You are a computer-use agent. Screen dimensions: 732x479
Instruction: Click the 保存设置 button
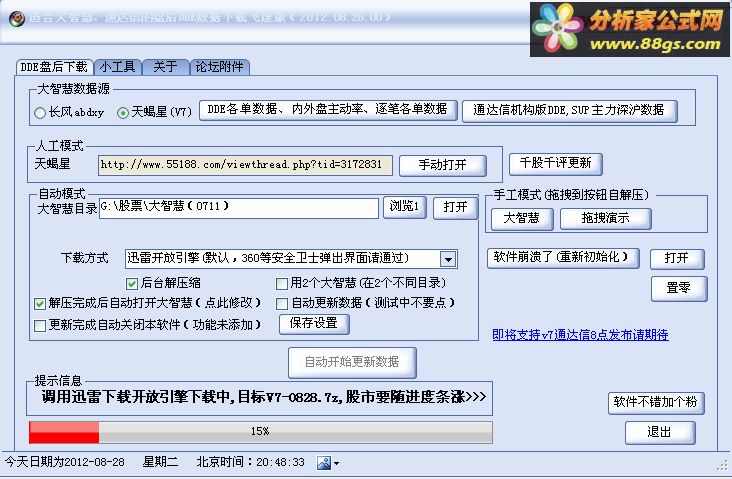coord(314,324)
